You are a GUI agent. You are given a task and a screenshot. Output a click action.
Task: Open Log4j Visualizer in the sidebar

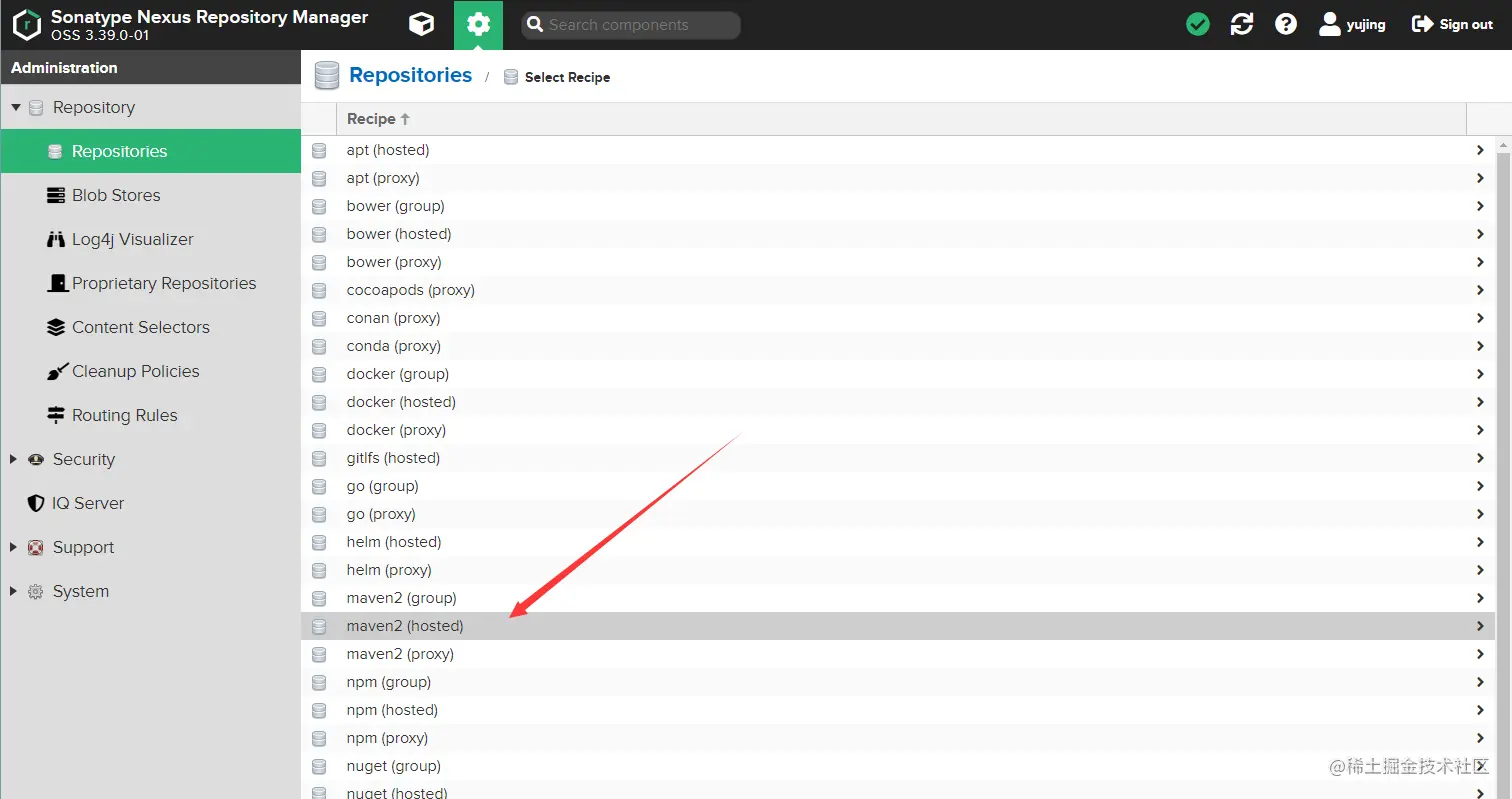pyautogui.click(x=150, y=239)
